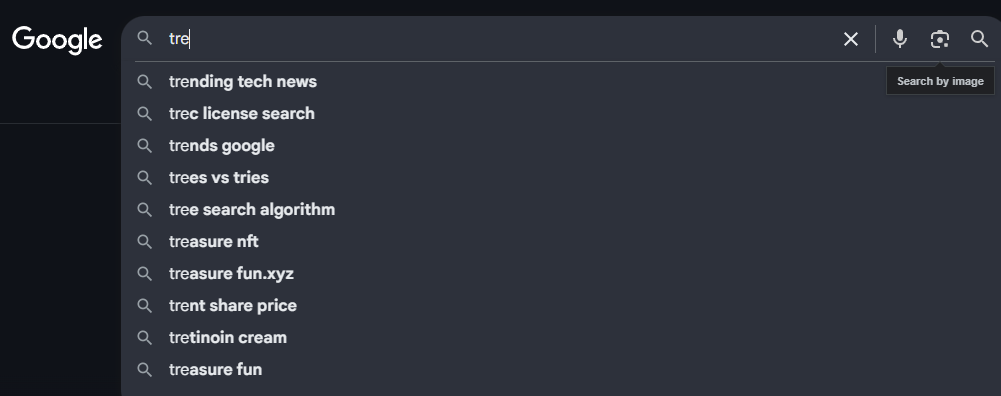Open Search by image camera icon

coord(939,39)
